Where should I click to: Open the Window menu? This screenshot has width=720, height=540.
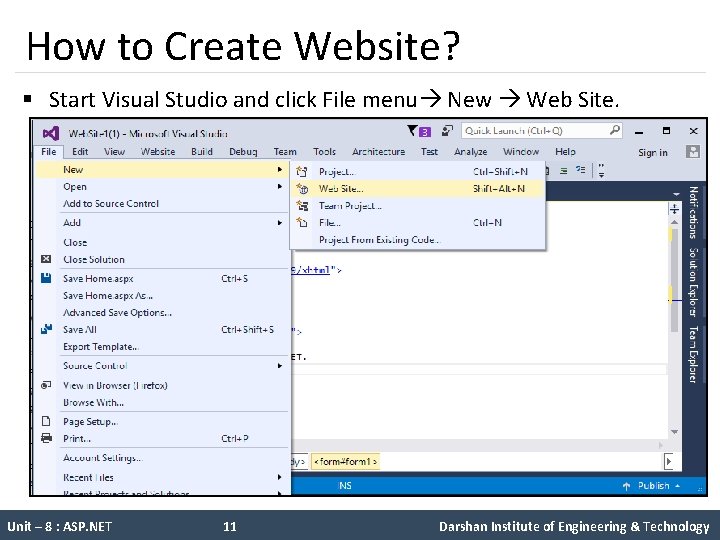point(521,152)
